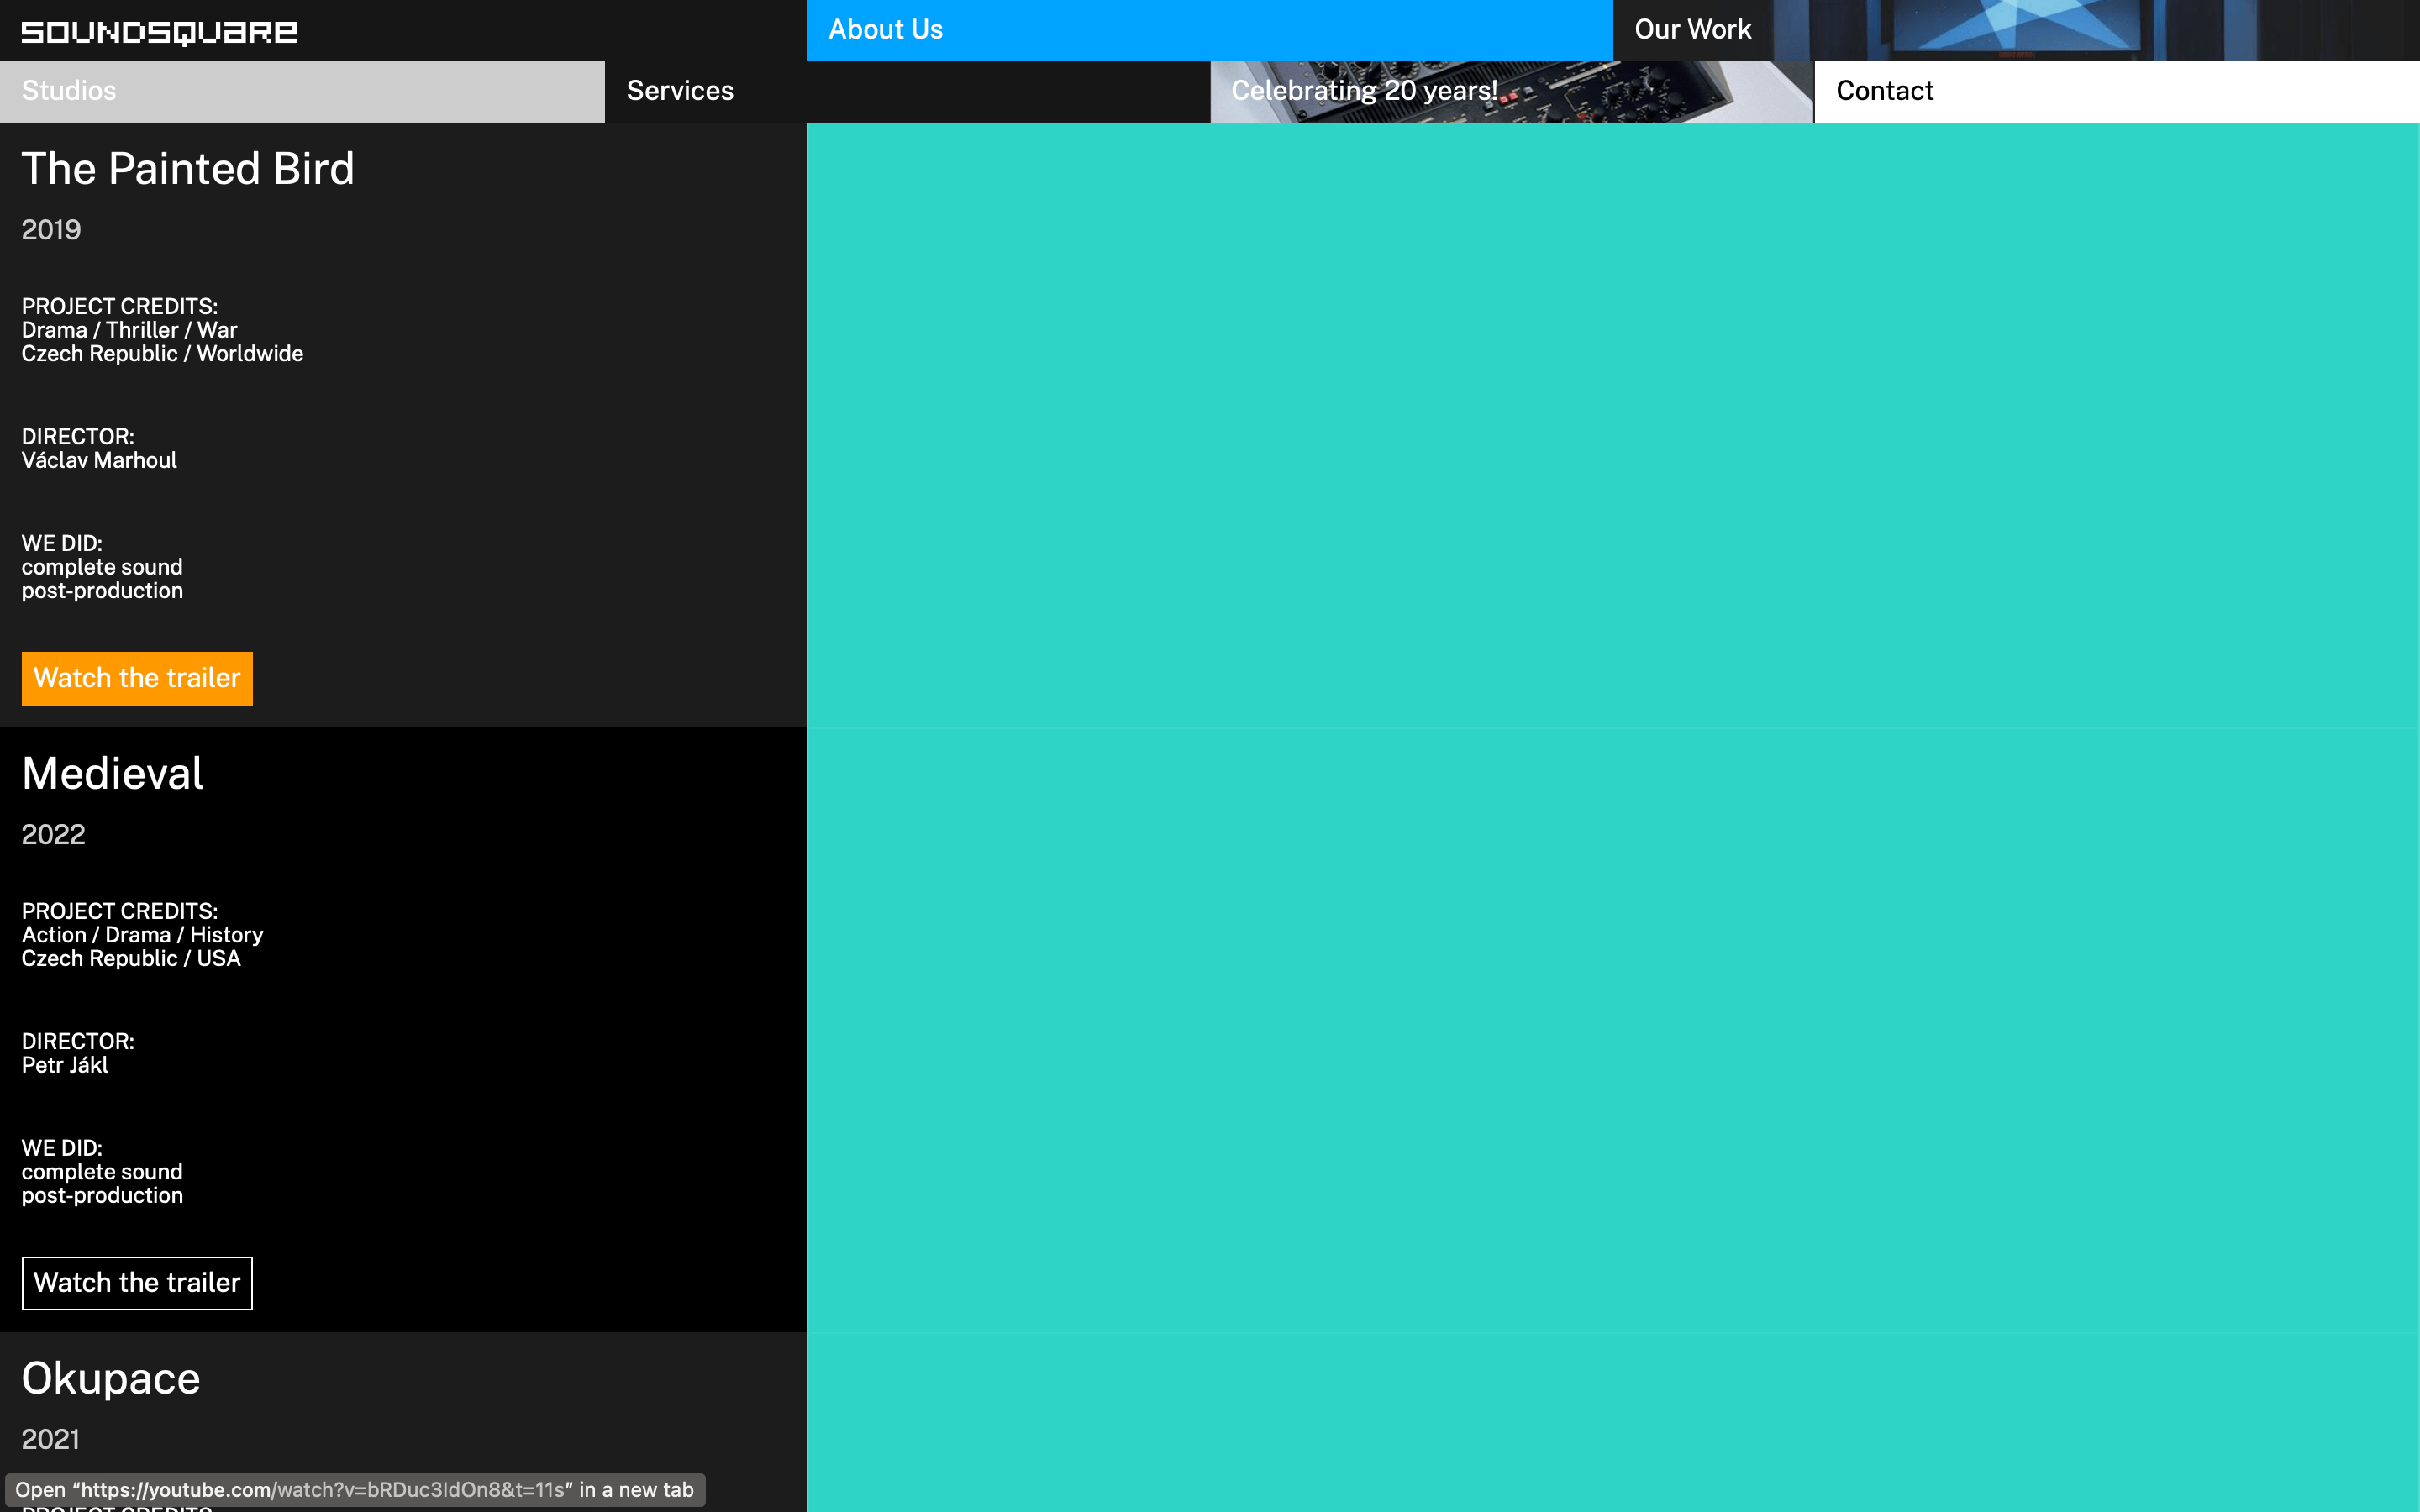Click teal panel beside Medieval
2420x1512 pixels.
point(1612,1030)
